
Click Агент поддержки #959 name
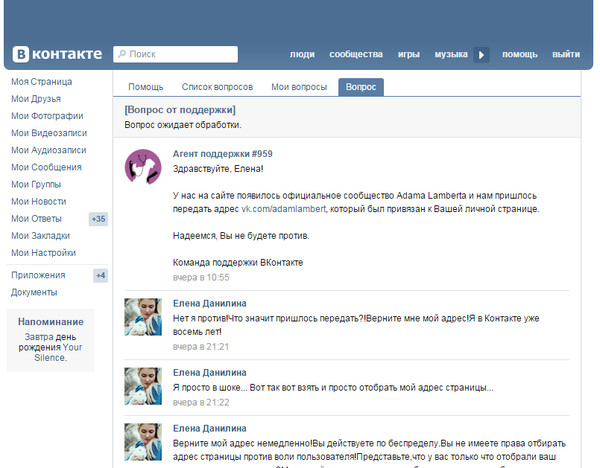tap(223, 154)
